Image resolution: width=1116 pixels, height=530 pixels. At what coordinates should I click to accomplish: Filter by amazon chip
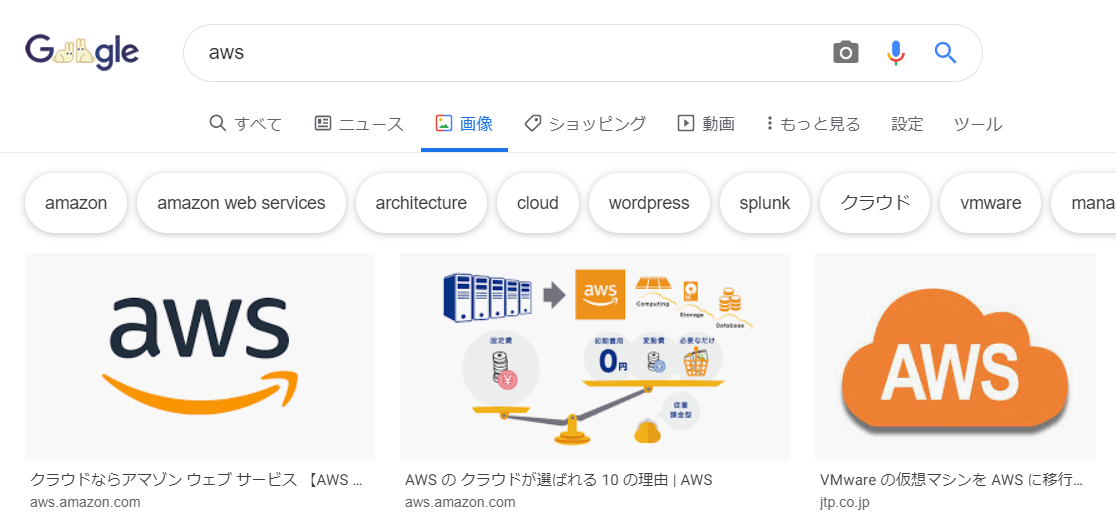point(76,203)
